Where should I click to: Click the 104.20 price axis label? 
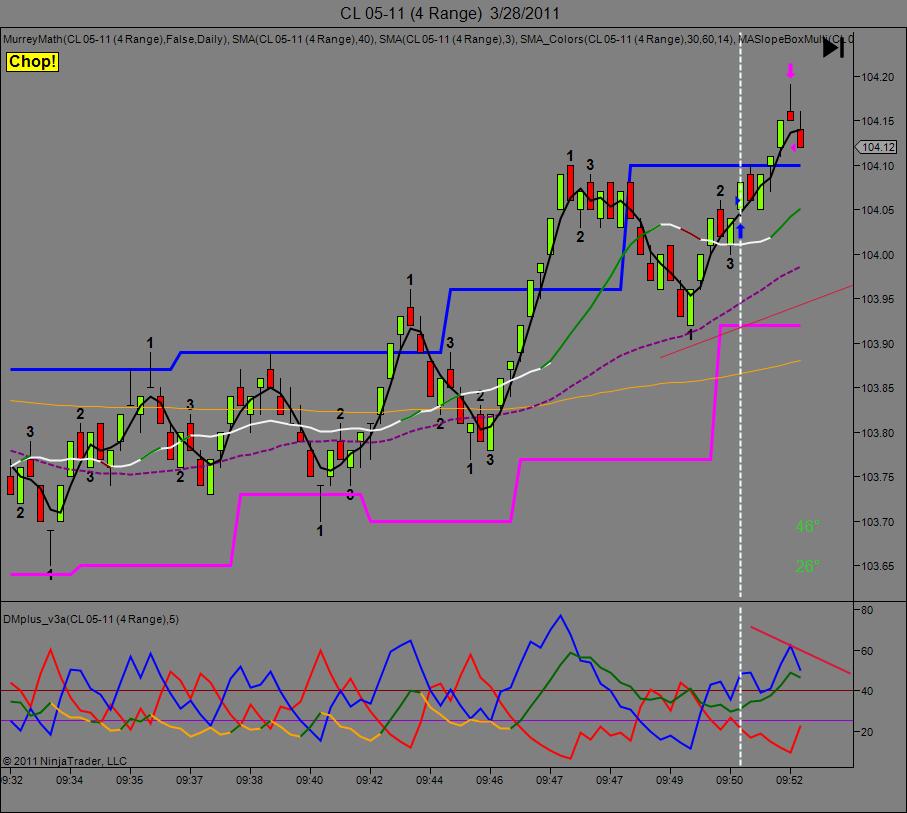click(877, 77)
